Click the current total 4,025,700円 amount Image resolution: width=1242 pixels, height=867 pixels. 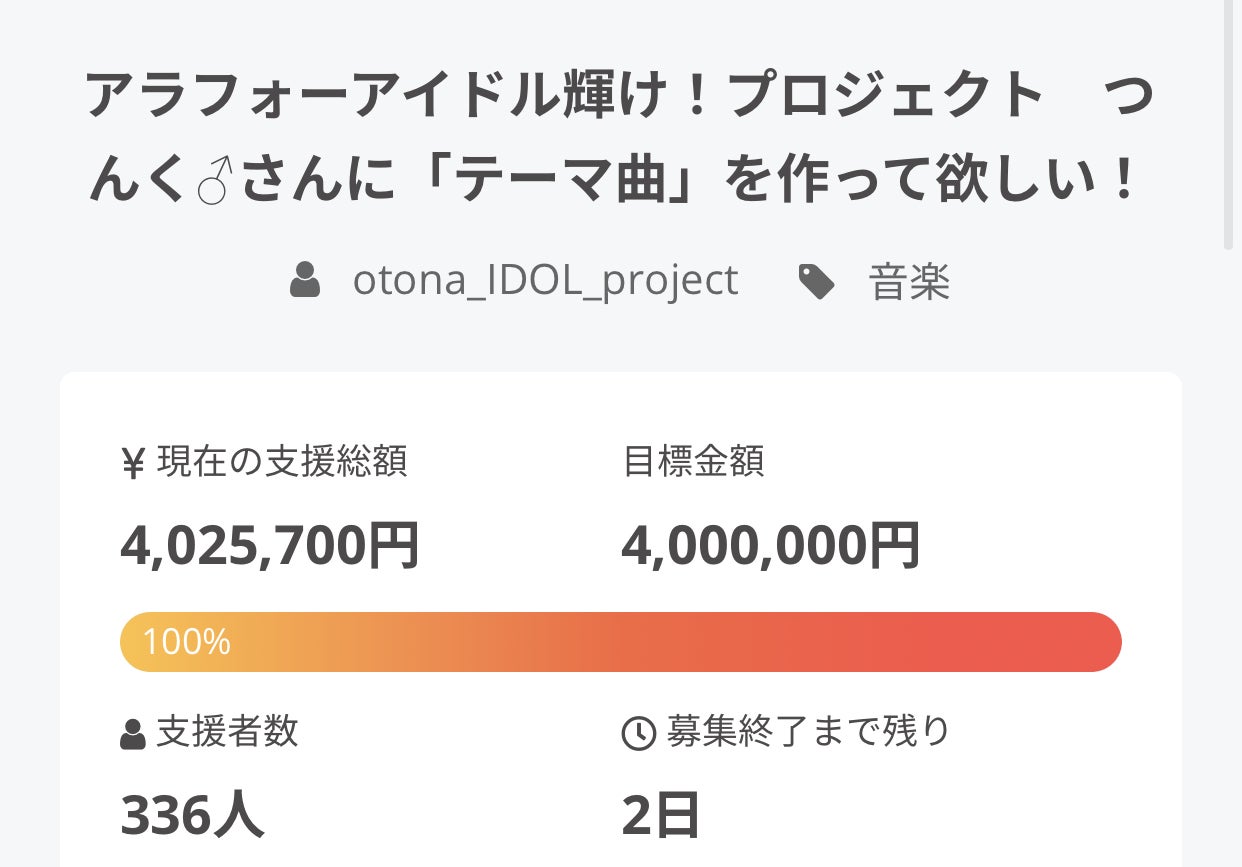click(x=270, y=546)
